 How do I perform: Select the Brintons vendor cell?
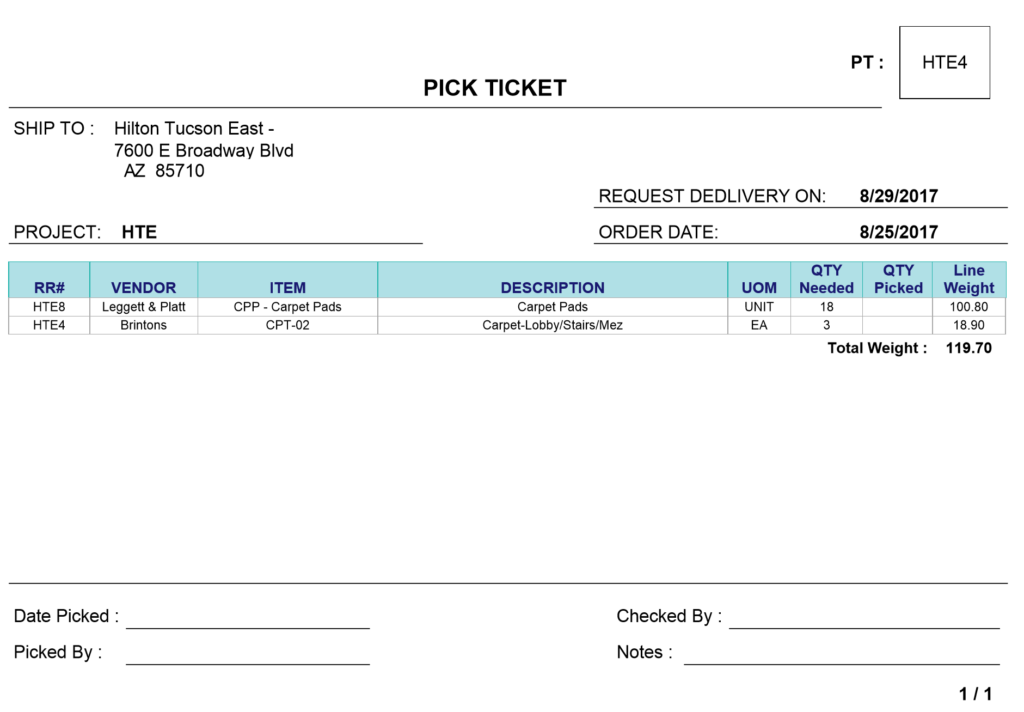144,325
